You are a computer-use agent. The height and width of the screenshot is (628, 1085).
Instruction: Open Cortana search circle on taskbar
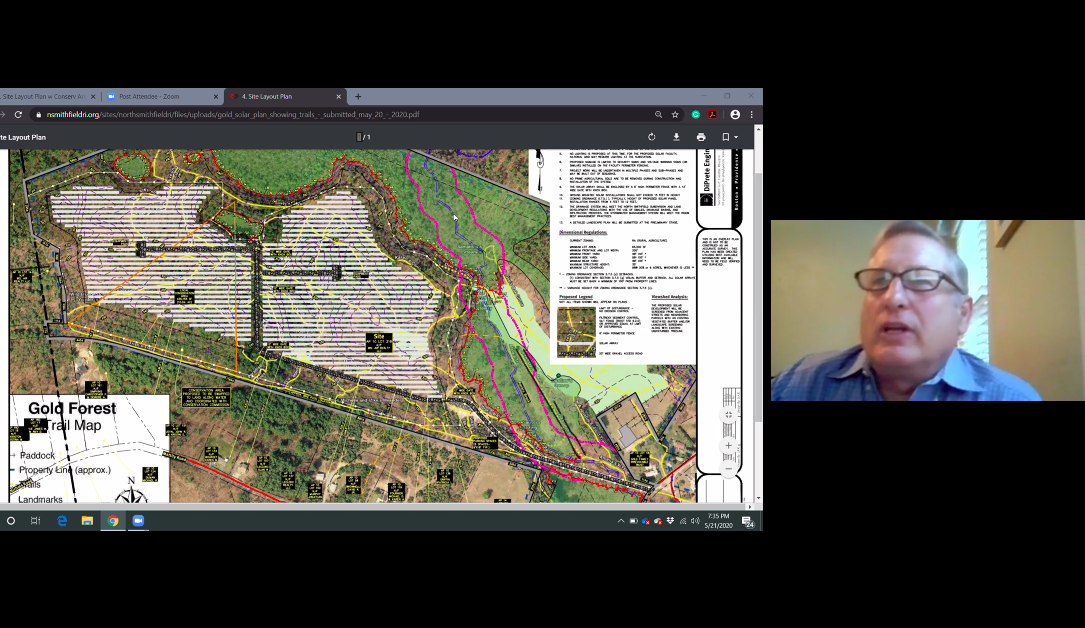pyautogui.click(x=10, y=521)
